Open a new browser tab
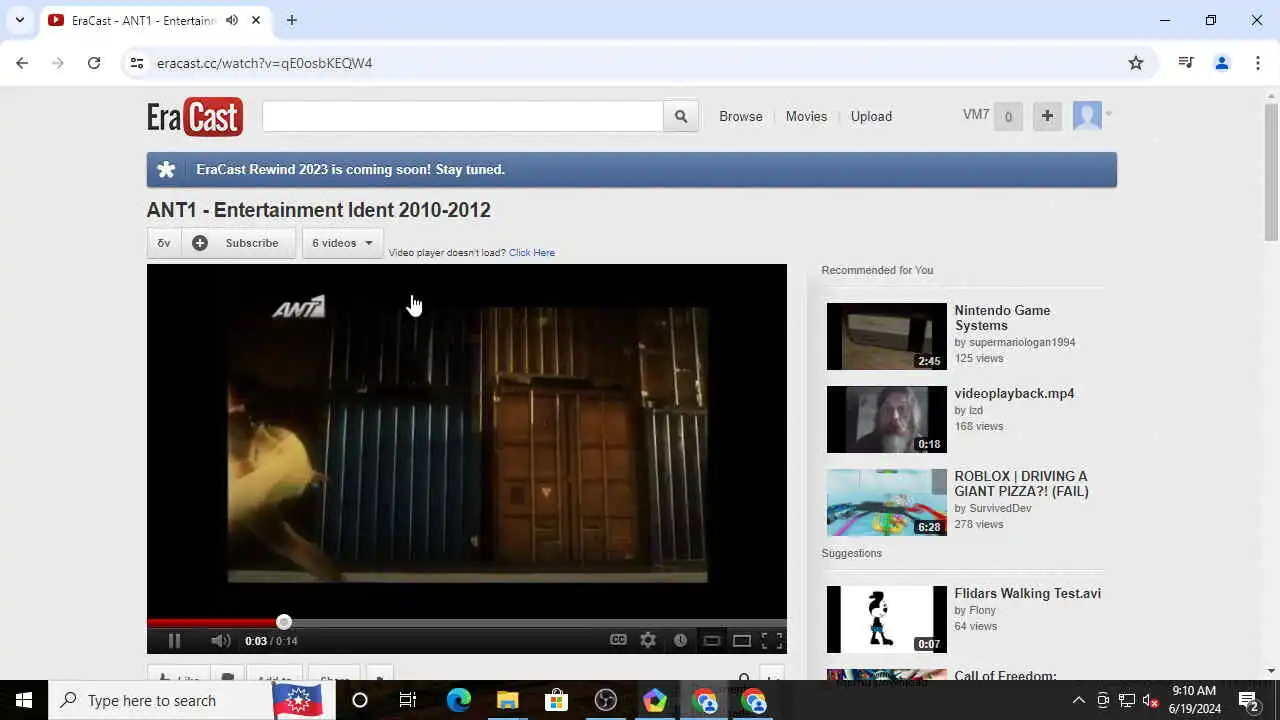The image size is (1280, 720). click(292, 20)
